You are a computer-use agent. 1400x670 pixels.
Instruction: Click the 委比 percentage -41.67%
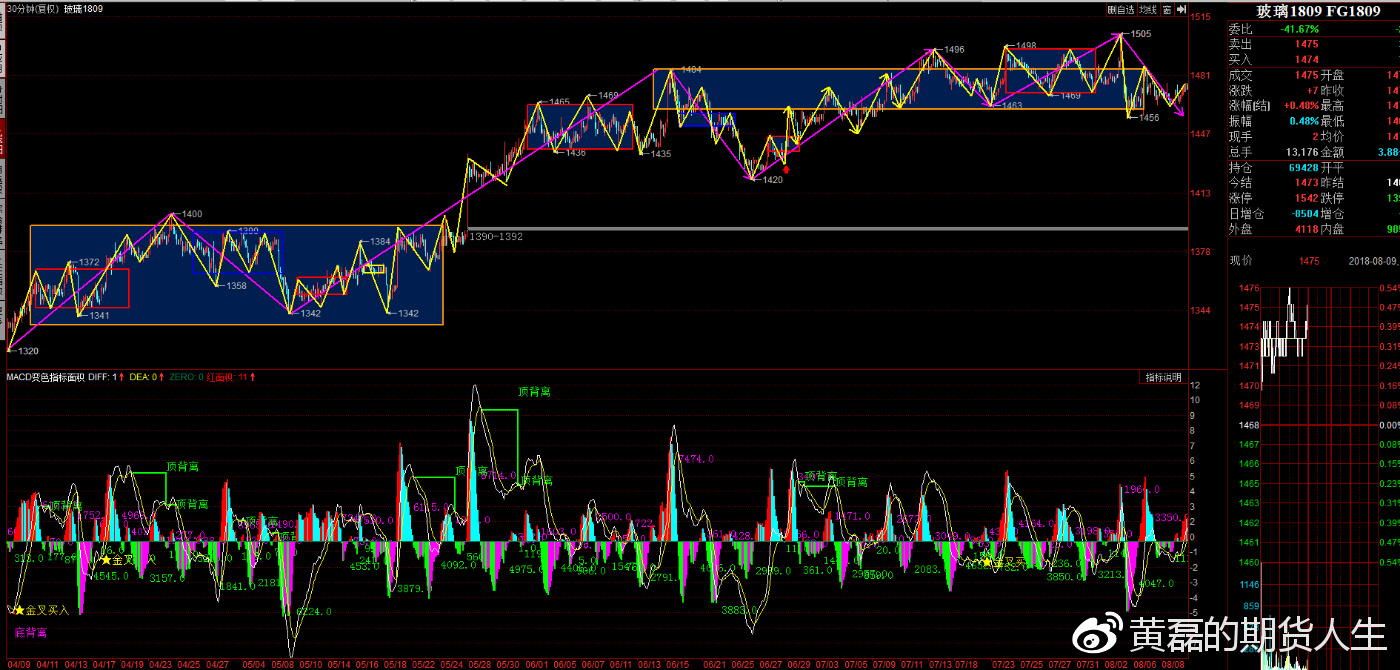click(x=1299, y=29)
